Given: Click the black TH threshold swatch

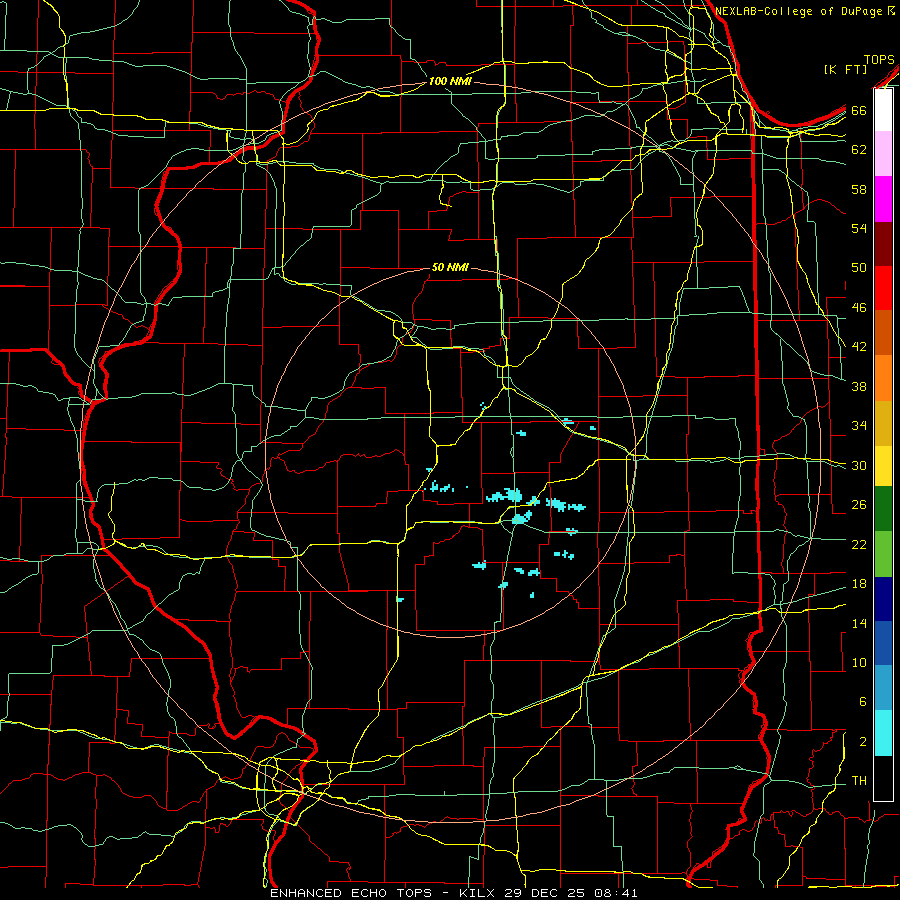Looking at the screenshot, I should (883, 778).
